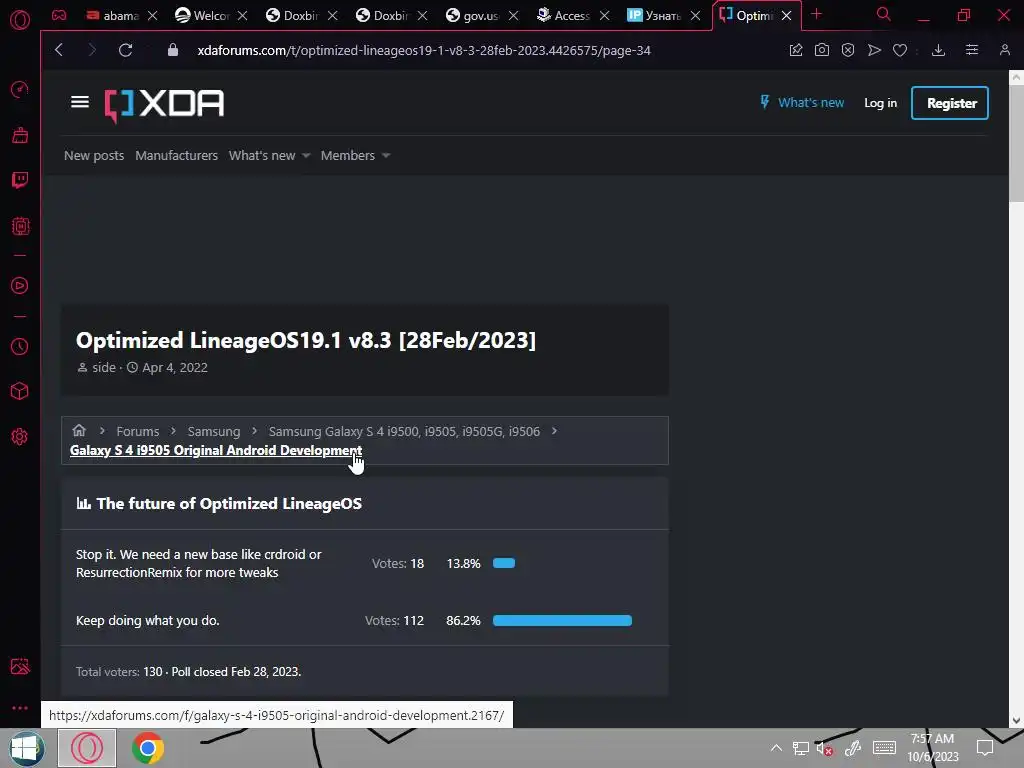Search tabs magnifier icon
The height and width of the screenshot is (768, 1024).
[x=884, y=14]
